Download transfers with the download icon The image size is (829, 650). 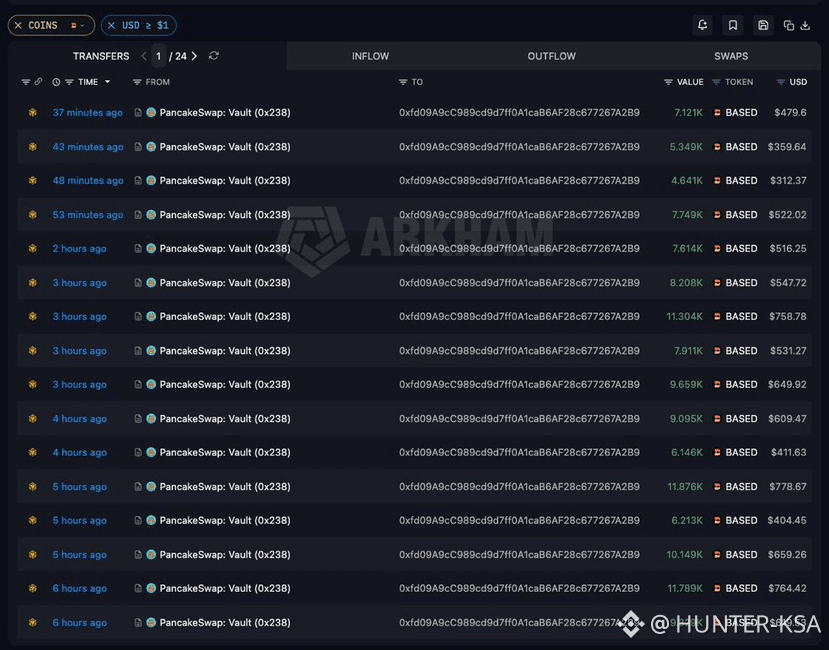tap(805, 25)
